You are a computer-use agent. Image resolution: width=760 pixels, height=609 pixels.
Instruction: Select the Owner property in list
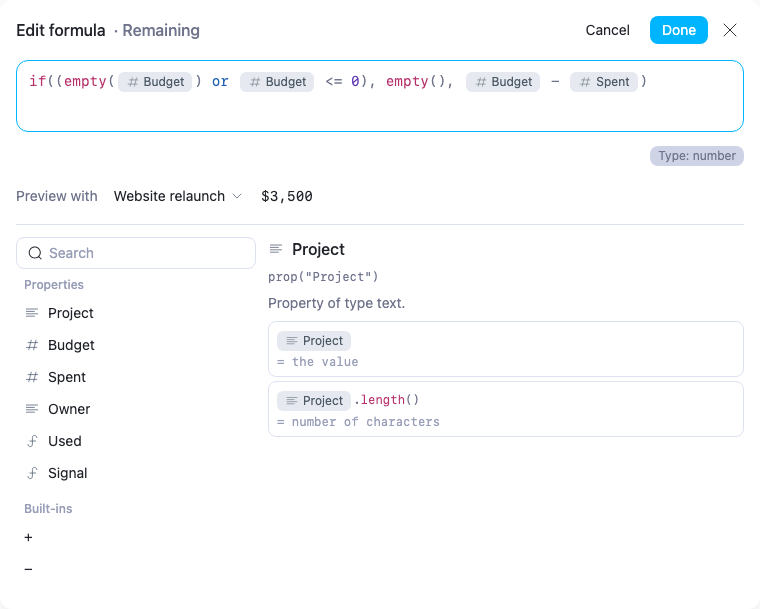pyautogui.click(x=136, y=409)
